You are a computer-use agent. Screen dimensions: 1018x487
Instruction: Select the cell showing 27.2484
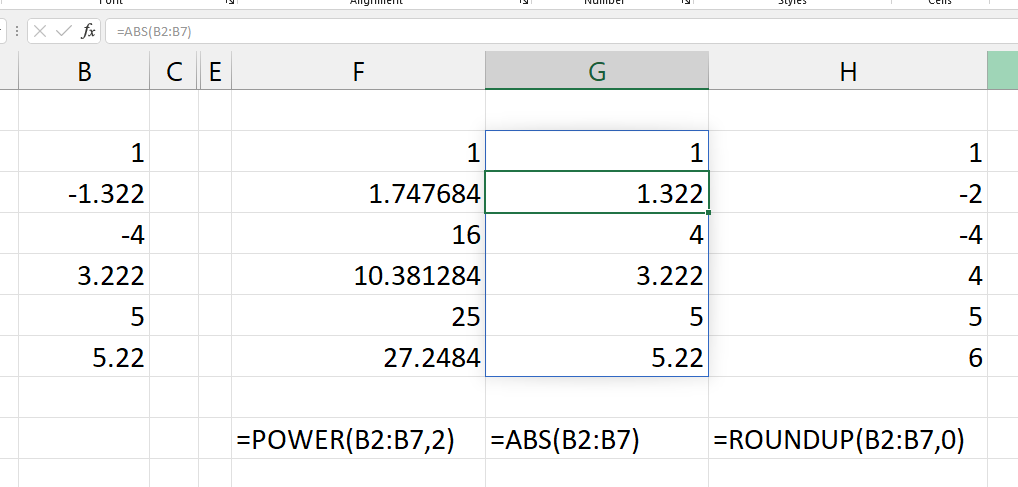tap(358, 356)
